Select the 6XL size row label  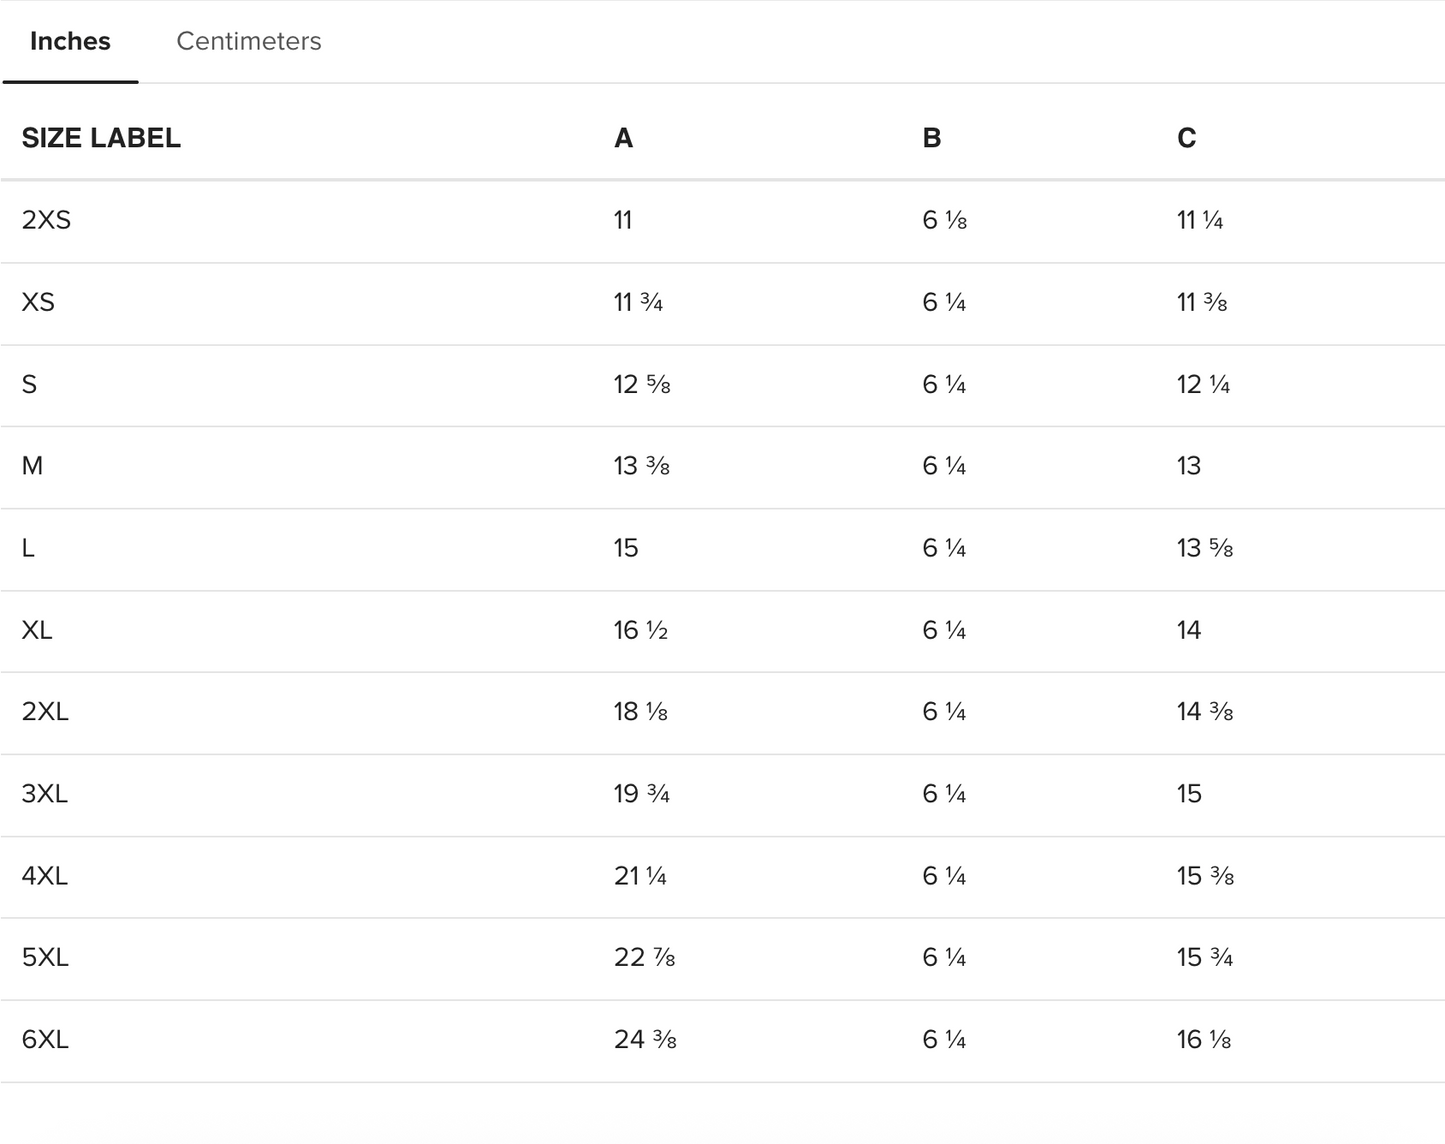coord(45,1040)
